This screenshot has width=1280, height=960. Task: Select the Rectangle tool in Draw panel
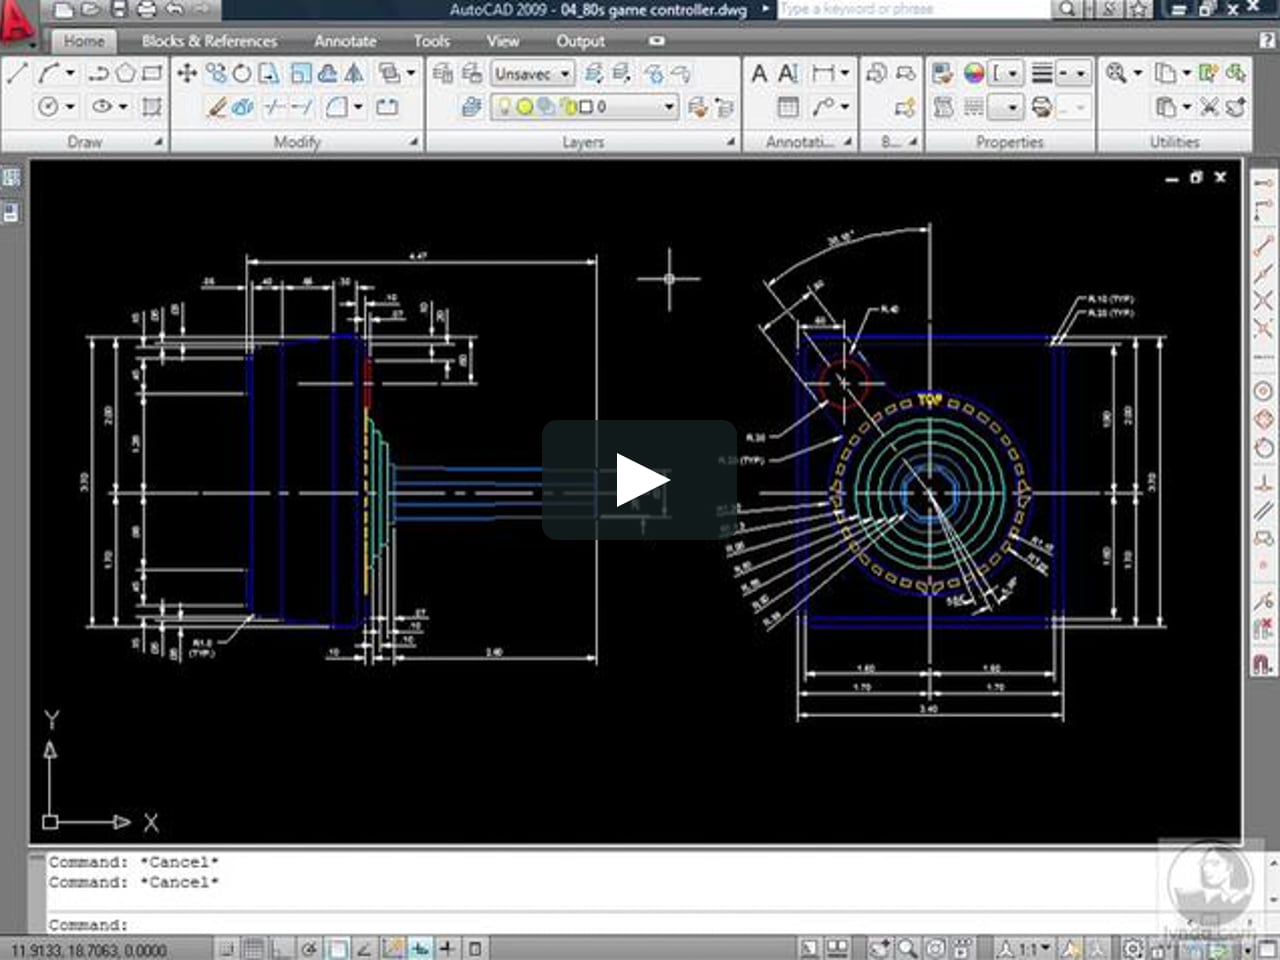pyautogui.click(x=152, y=73)
